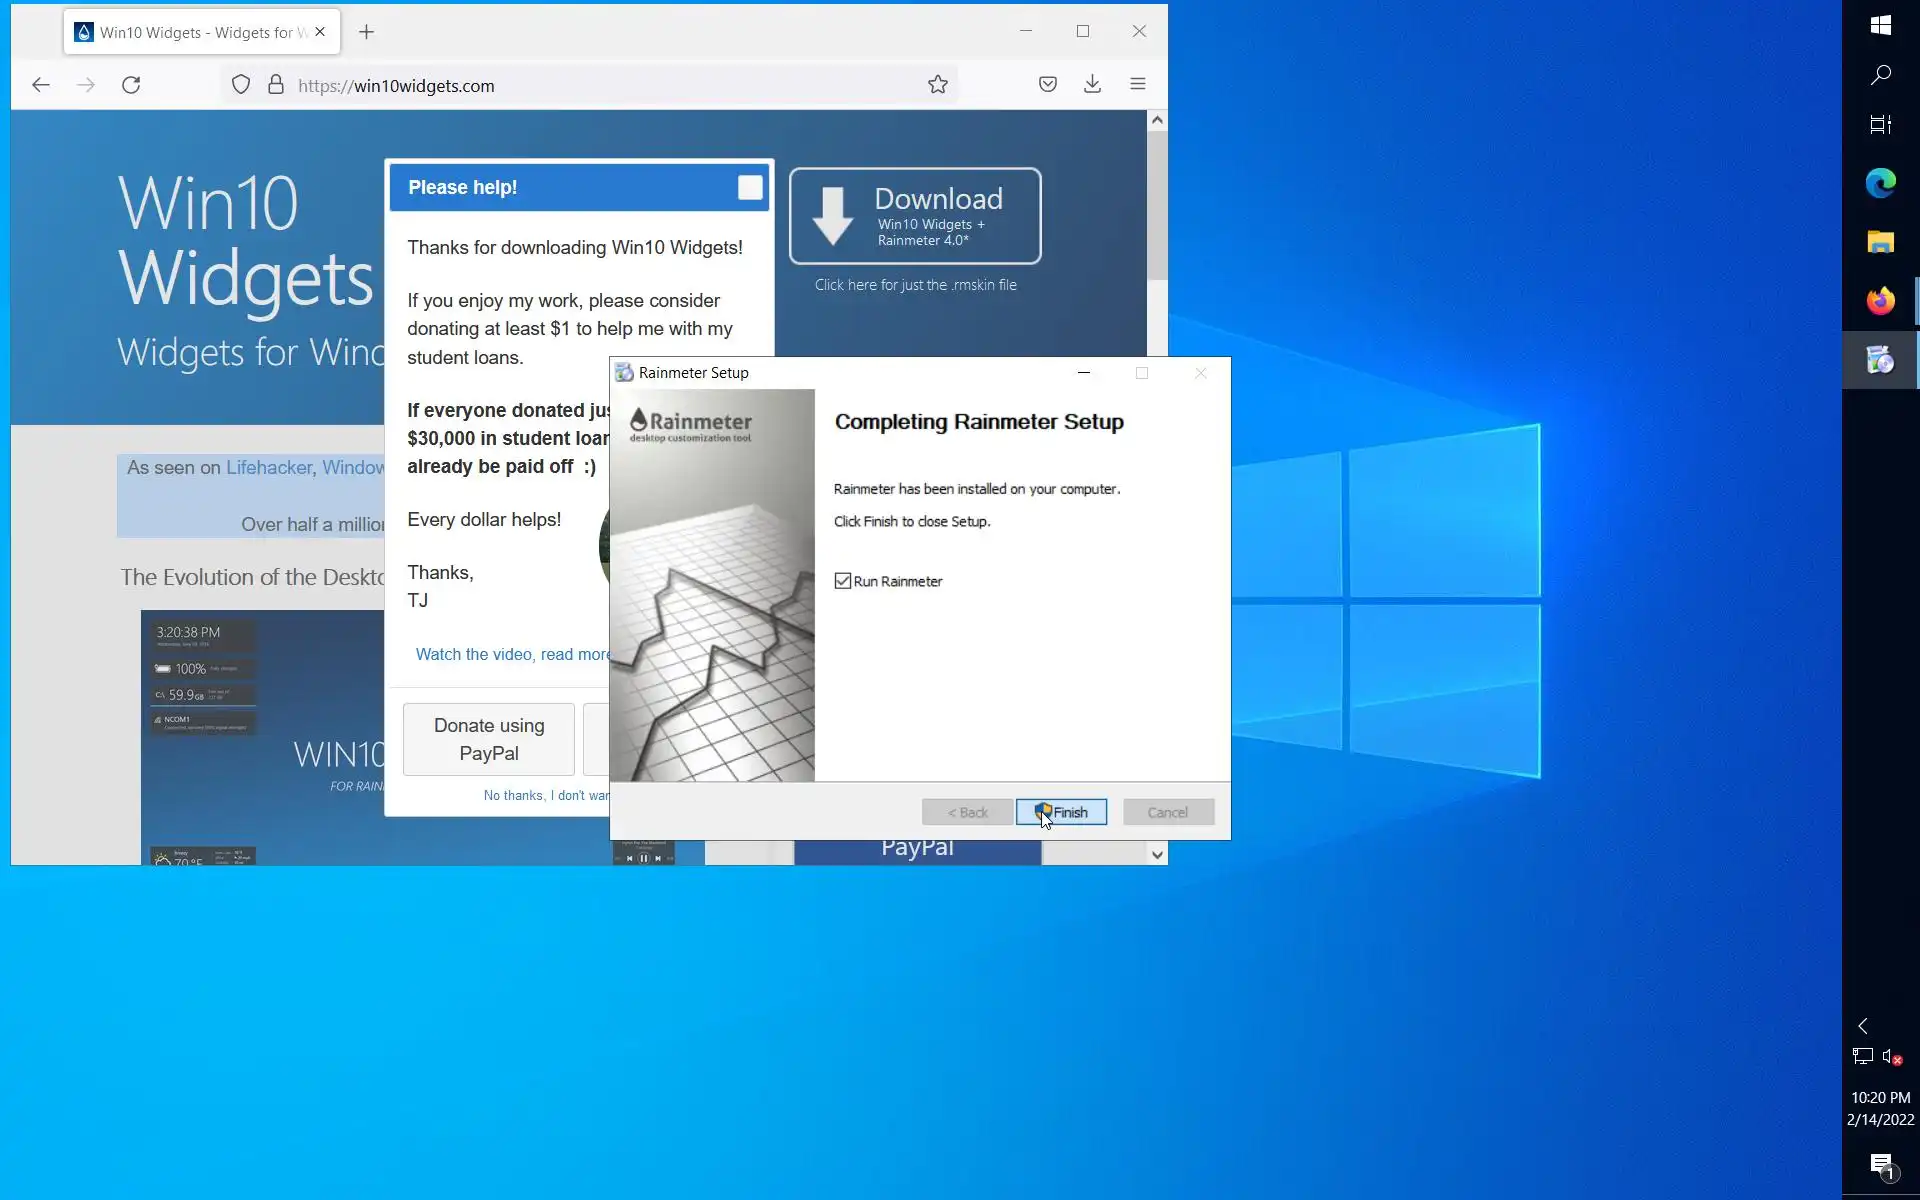This screenshot has width=1920, height=1200.
Task: Open File Explorer from taskbar
Action: tap(1880, 242)
